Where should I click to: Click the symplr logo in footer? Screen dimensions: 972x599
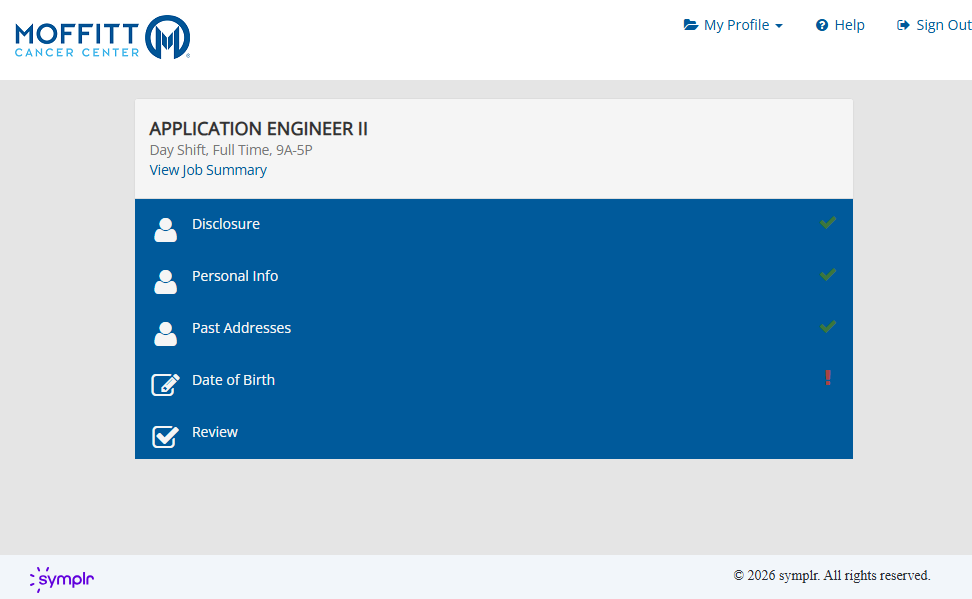point(62,579)
